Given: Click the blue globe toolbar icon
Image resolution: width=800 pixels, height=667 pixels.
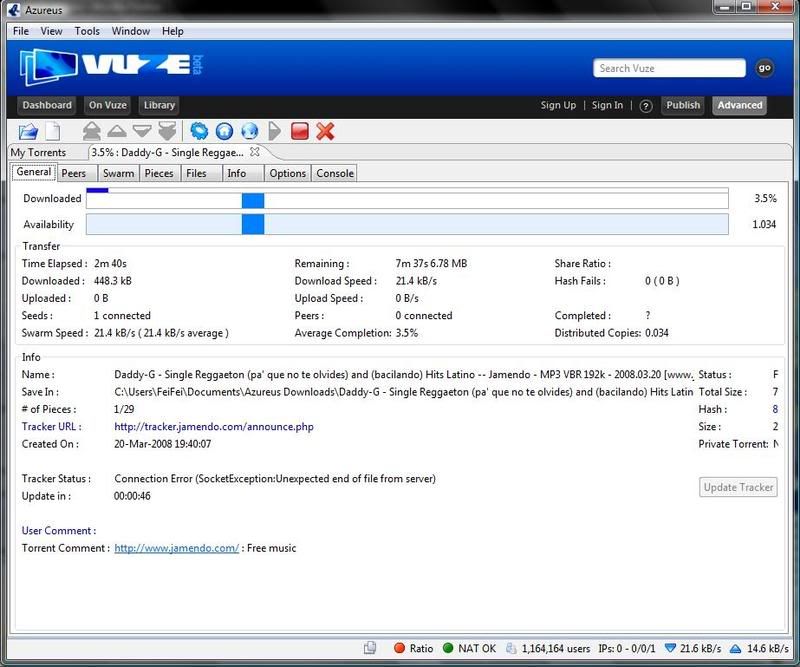Looking at the screenshot, I should (249, 131).
